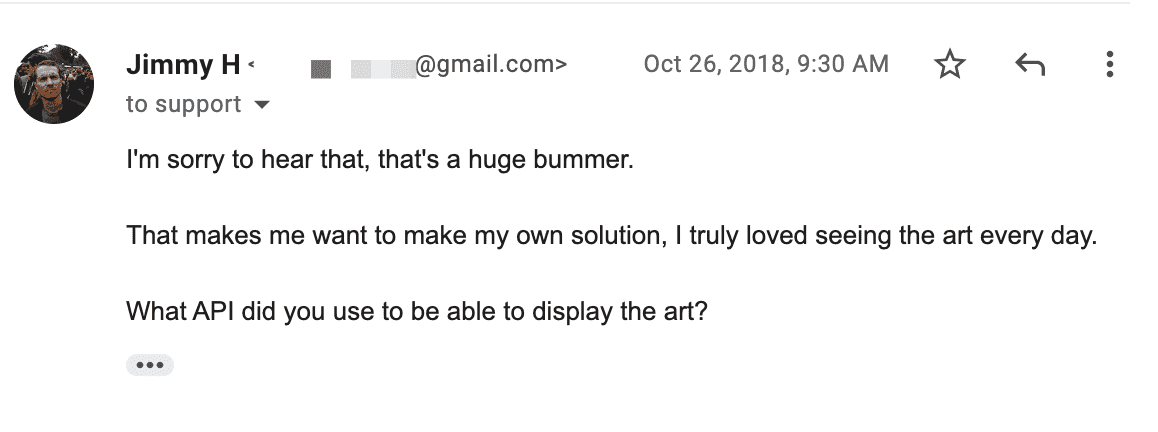
Task: Click the question 'What API did you use'
Action: [x=417, y=311]
